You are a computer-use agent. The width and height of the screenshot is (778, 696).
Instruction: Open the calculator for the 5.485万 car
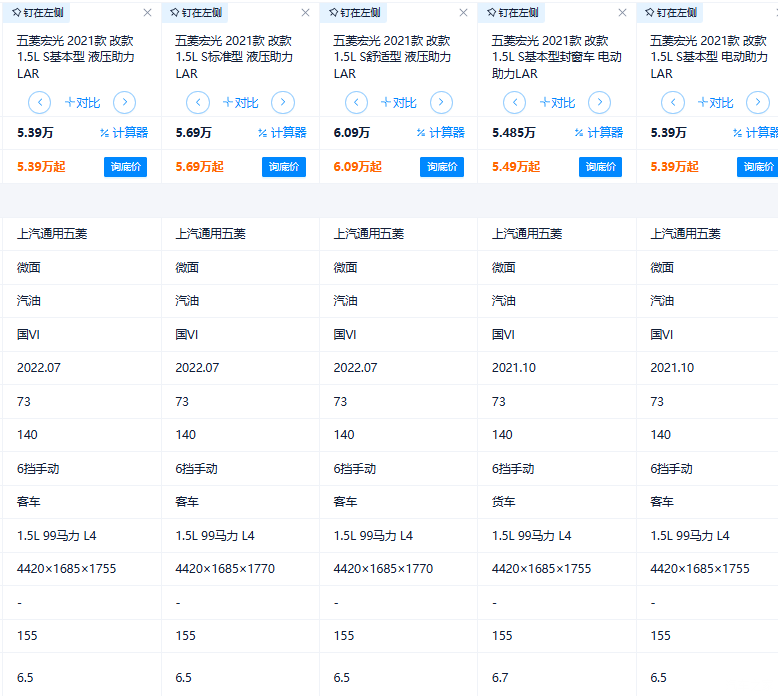coord(601,133)
